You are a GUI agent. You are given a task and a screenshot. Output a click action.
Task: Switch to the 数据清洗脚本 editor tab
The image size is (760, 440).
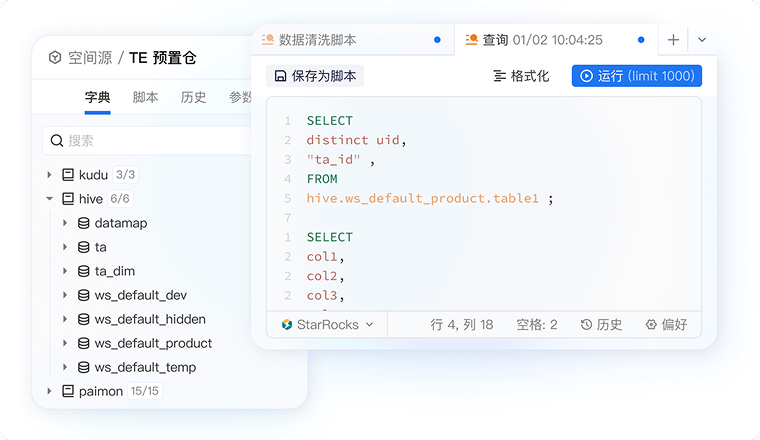[317, 40]
